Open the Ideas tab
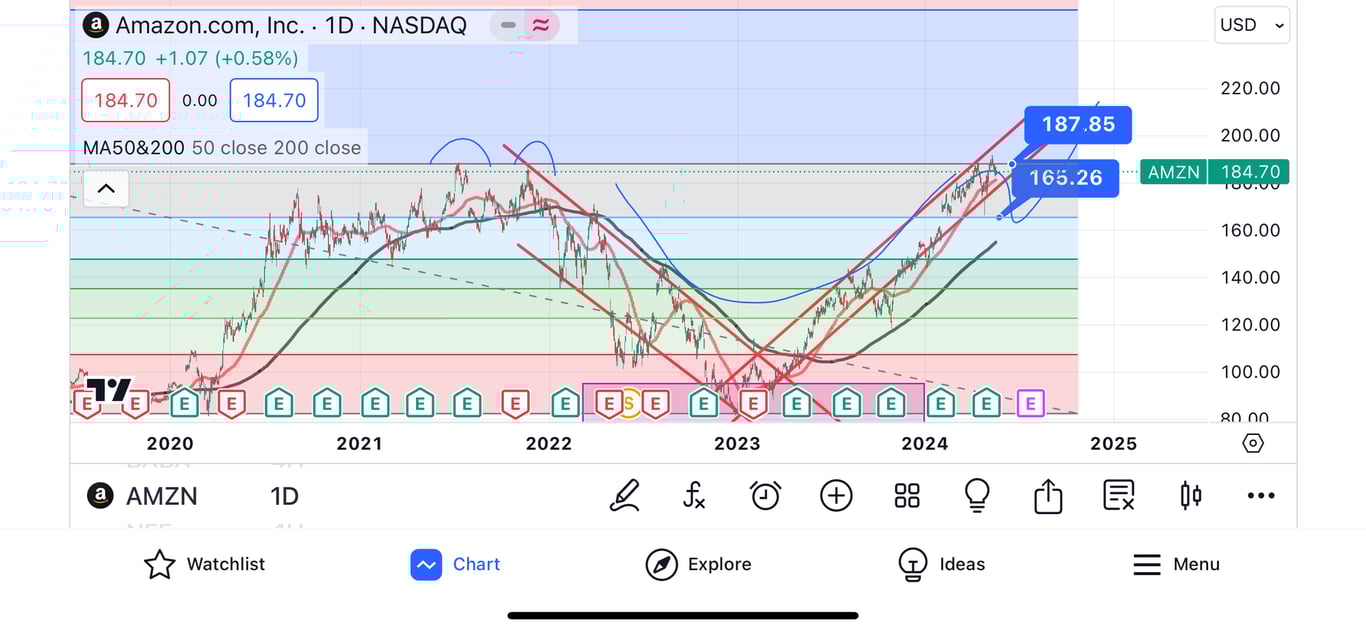The width and height of the screenshot is (1366, 631). pyautogui.click(x=941, y=564)
